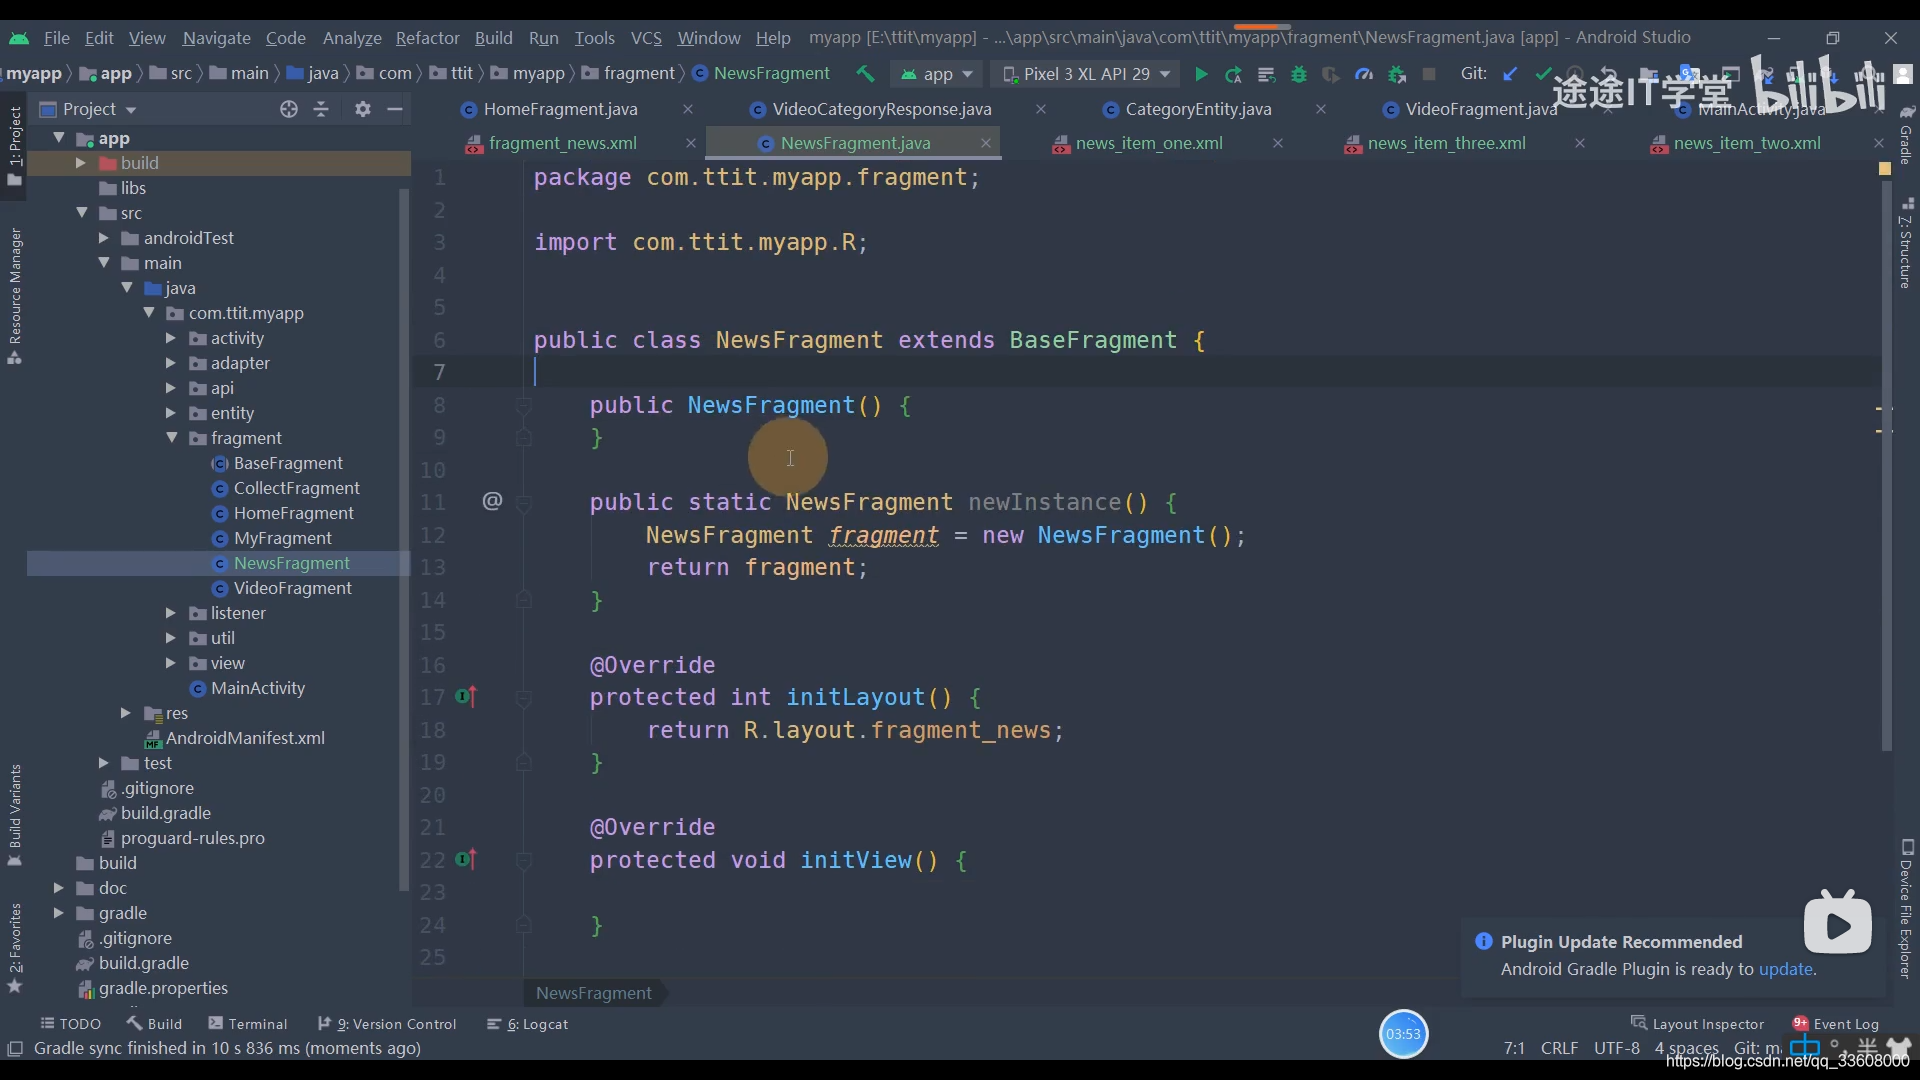Click the Profile app gauge icon
The width and height of the screenshot is (1920, 1080).
tap(1363, 74)
